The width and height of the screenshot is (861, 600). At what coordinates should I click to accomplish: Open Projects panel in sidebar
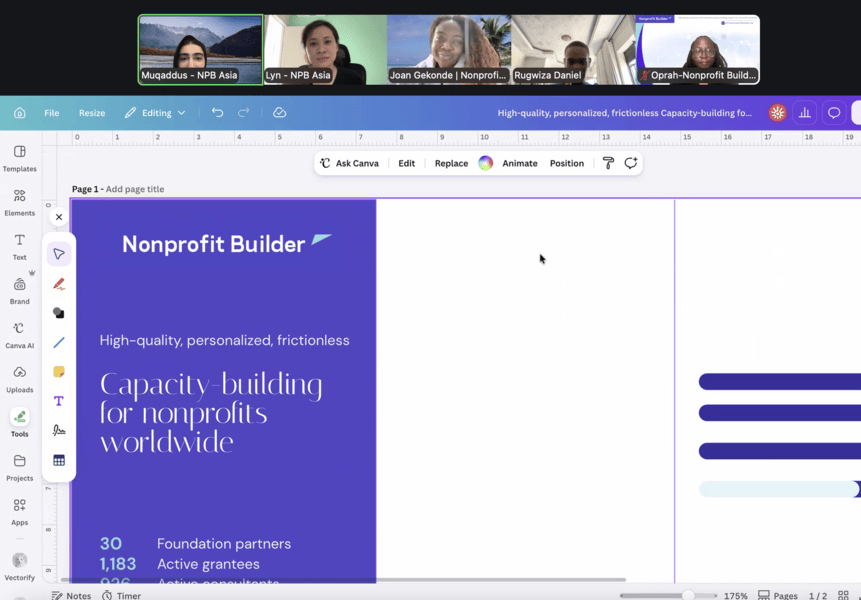[20, 468]
